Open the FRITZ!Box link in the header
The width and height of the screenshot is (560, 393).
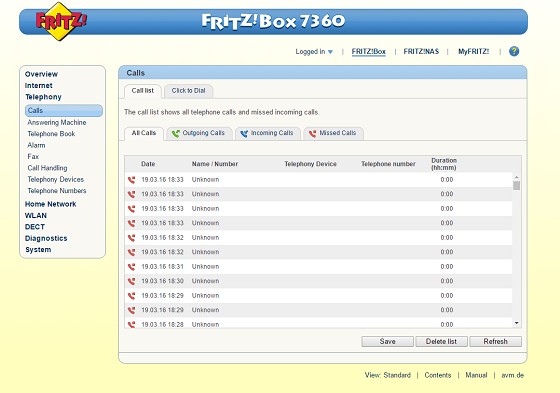(369, 52)
